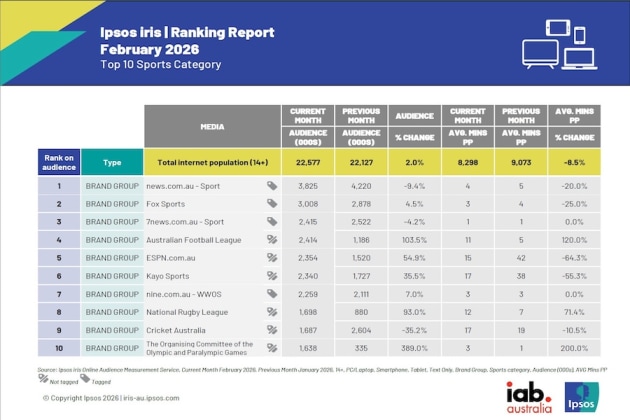Click the 3,825 audience value
Image resolution: width=630 pixels, height=420 pixels.
point(308,186)
